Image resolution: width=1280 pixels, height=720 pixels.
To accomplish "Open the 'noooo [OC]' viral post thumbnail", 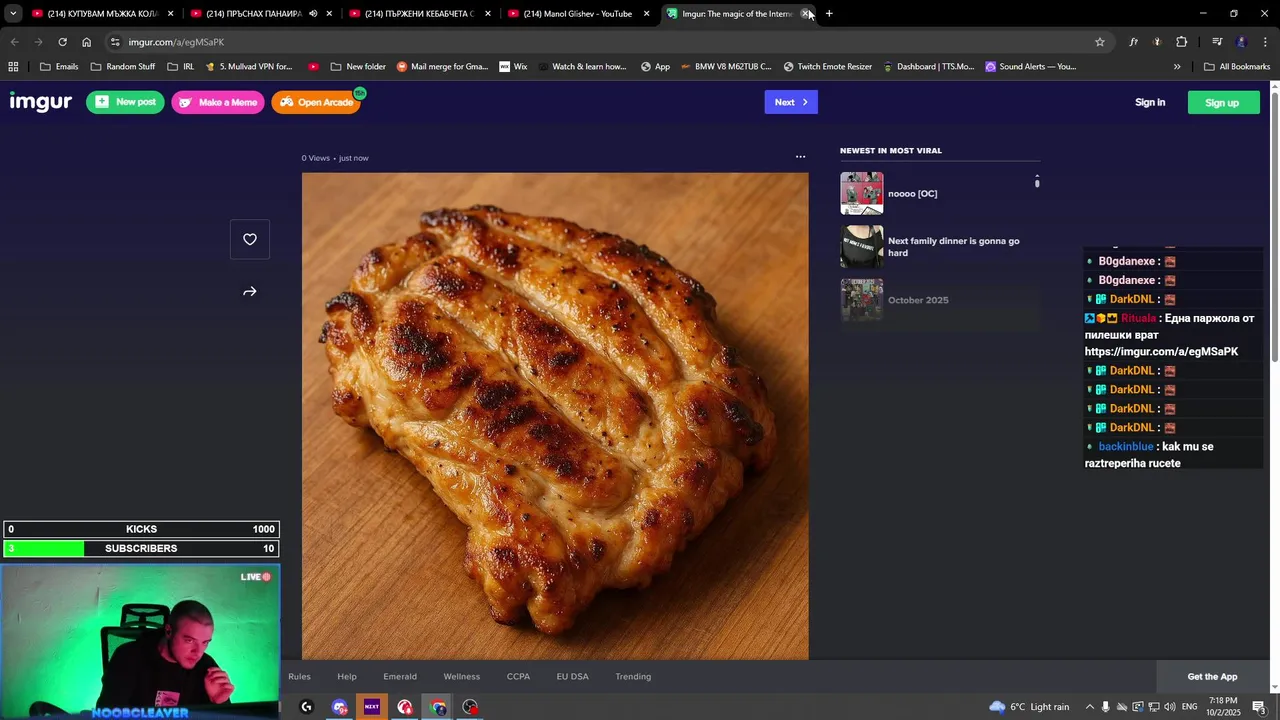I will point(862,193).
